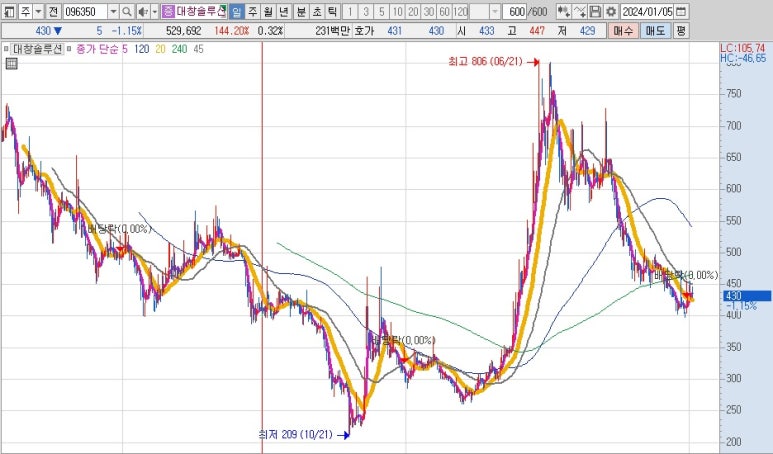
Task: Click the 231백만 trading value
Action: tap(332, 31)
